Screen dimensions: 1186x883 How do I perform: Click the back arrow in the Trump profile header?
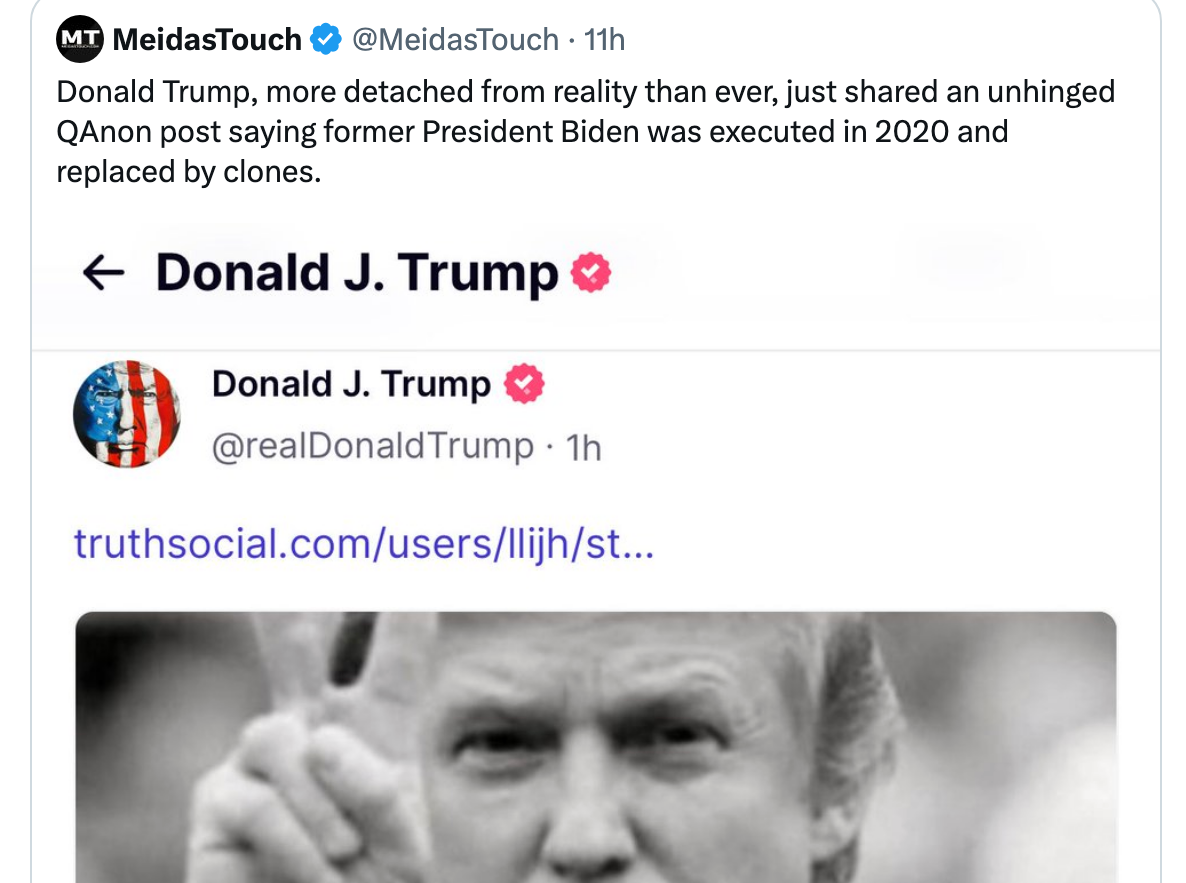(x=103, y=272)
